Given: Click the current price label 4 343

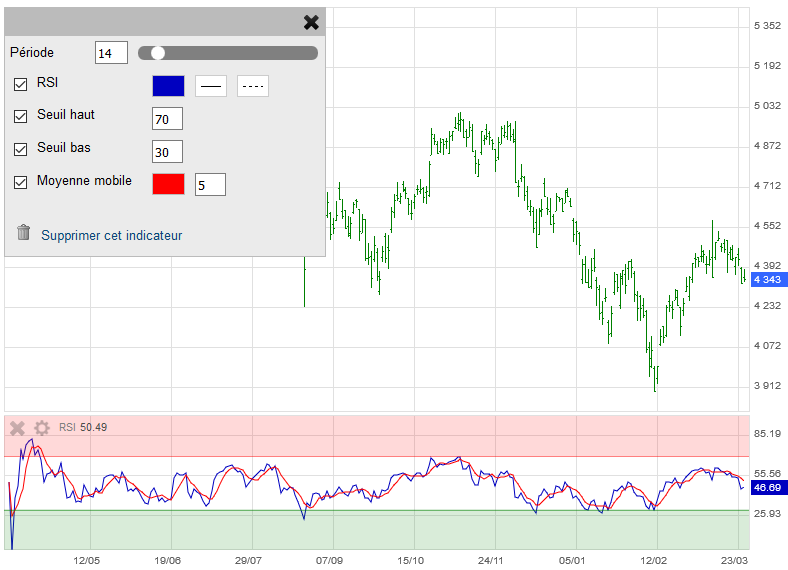Looking at the screenshot, I should [767, 279].
